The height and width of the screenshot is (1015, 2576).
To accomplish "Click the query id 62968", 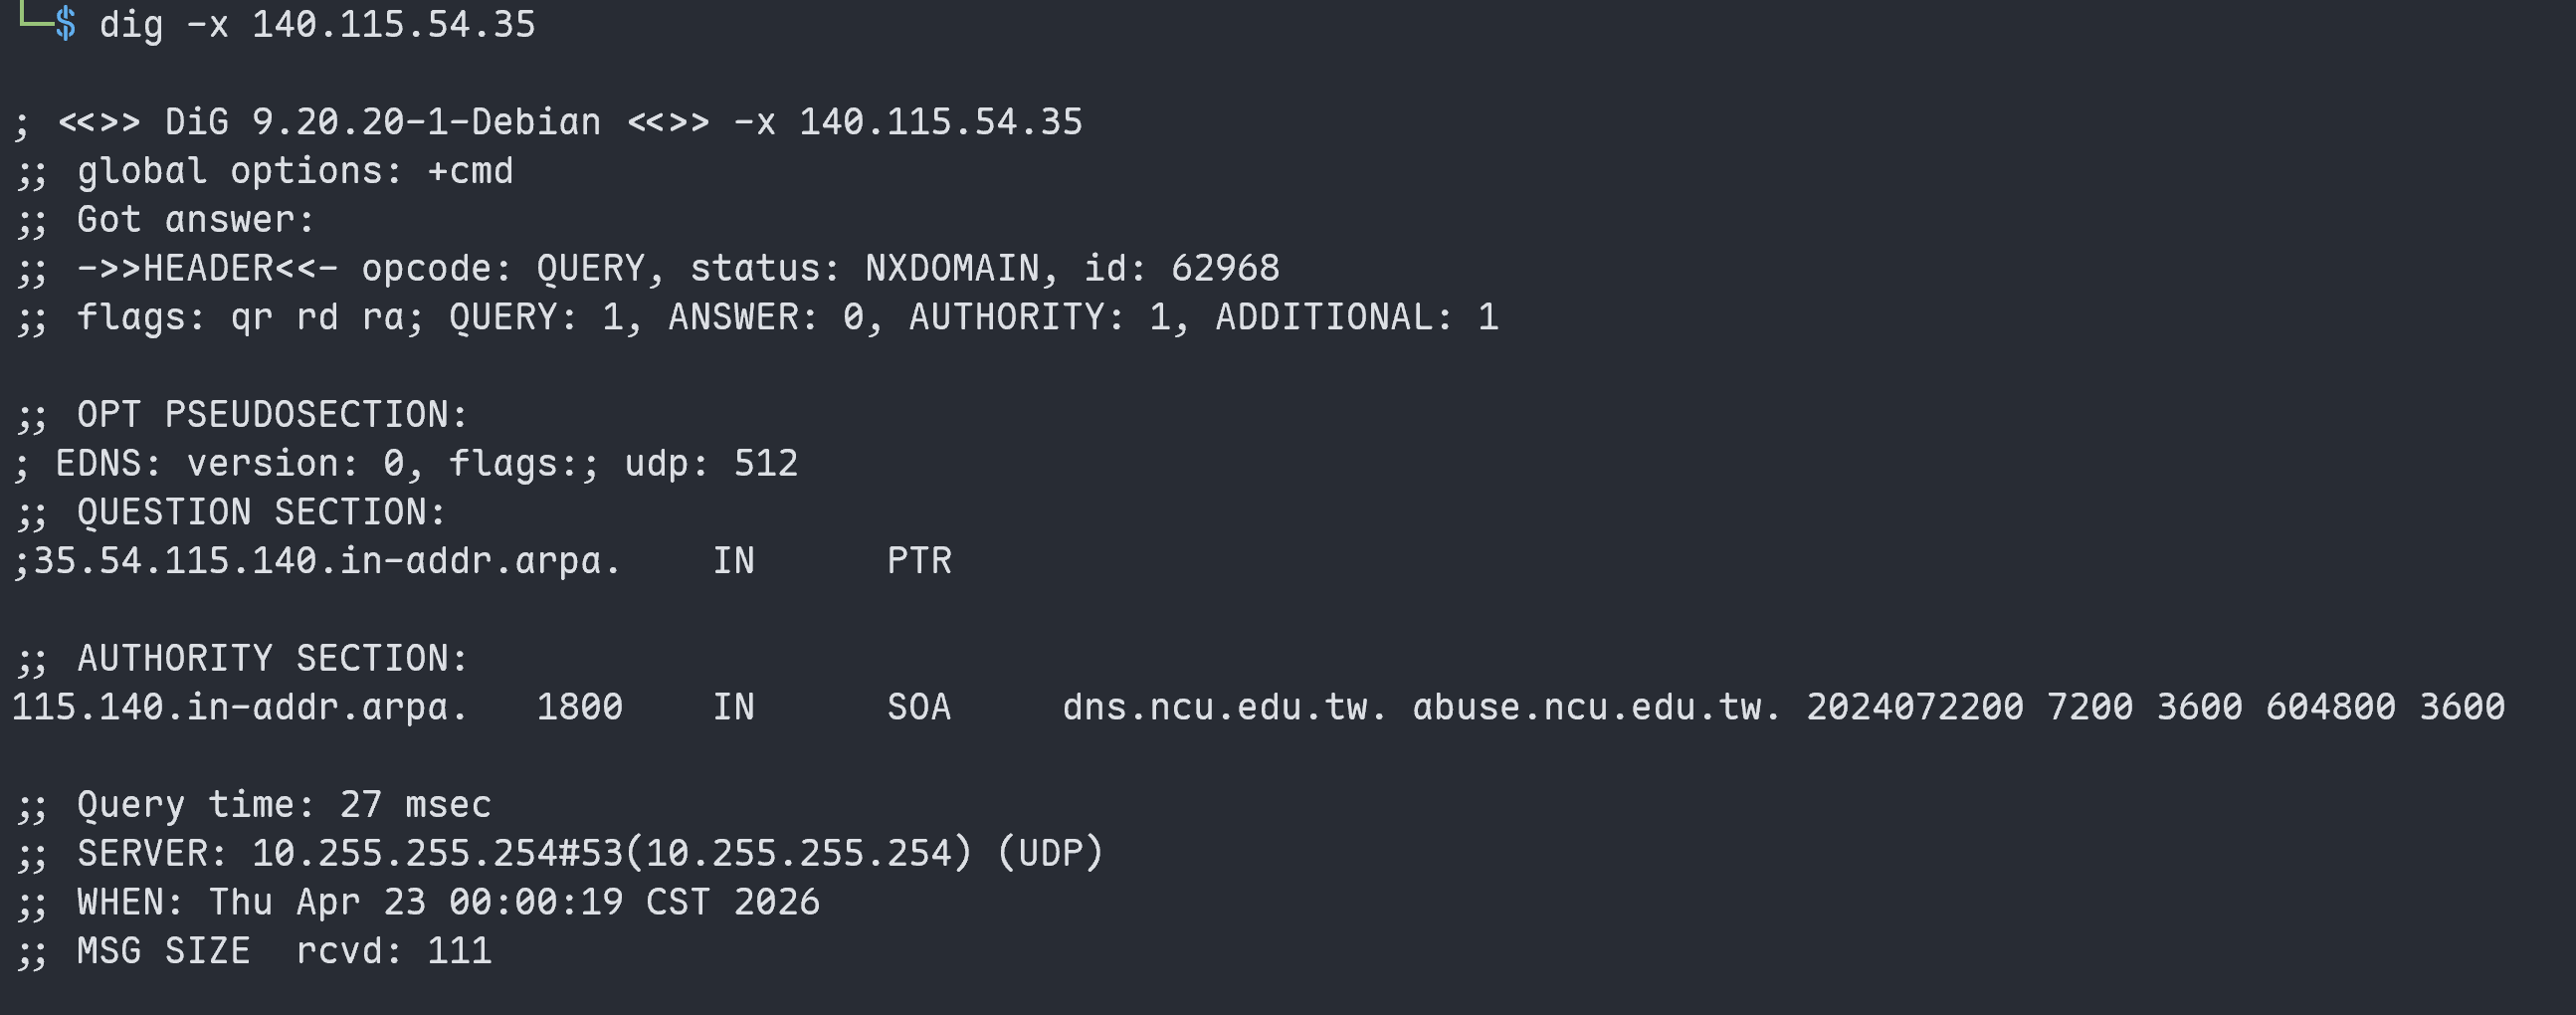I will tap(1225, 268).
